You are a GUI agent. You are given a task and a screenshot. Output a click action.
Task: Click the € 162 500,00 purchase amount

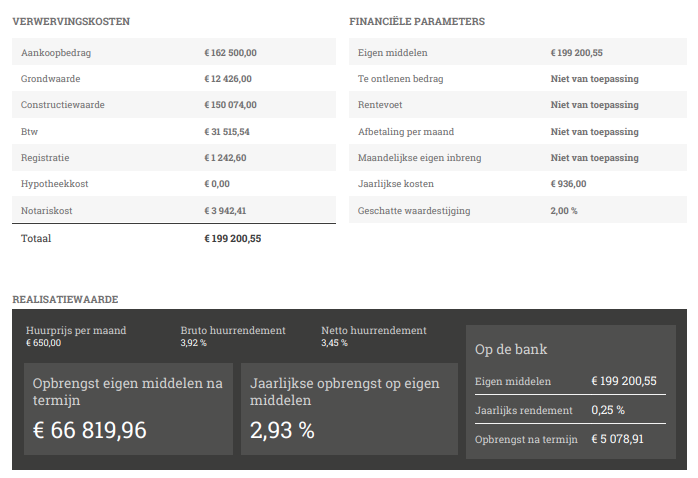coord(231,53)
